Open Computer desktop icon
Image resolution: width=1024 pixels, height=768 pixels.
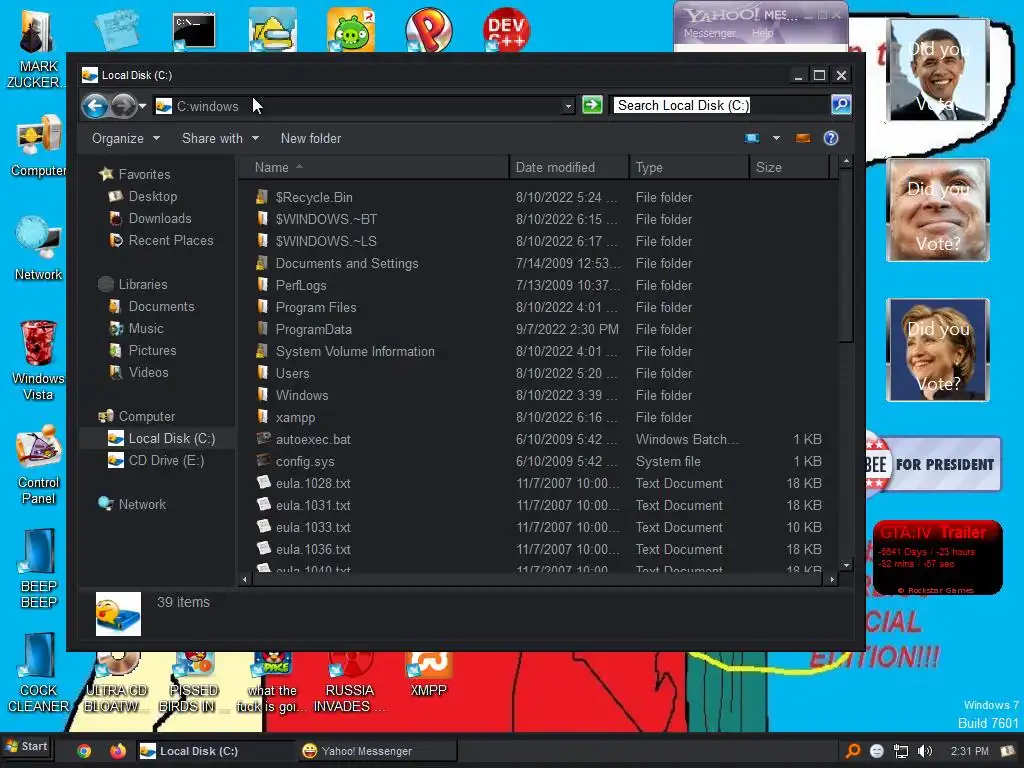[38, 145]
